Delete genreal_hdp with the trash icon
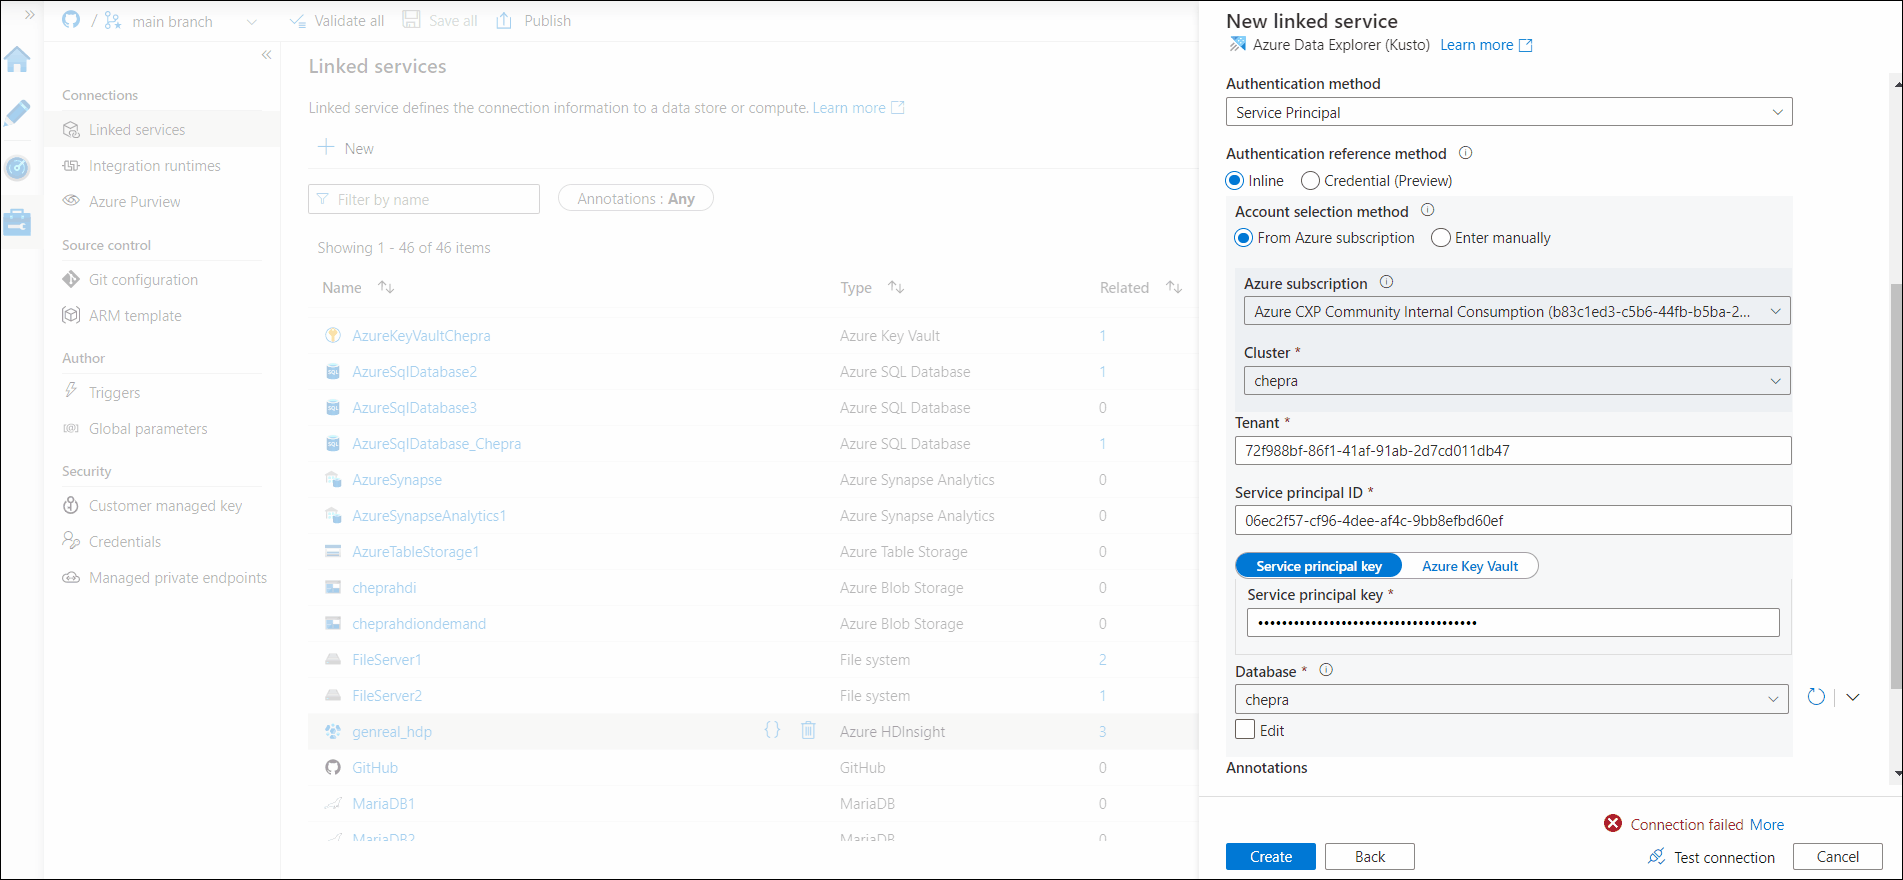 coord(808,731)
